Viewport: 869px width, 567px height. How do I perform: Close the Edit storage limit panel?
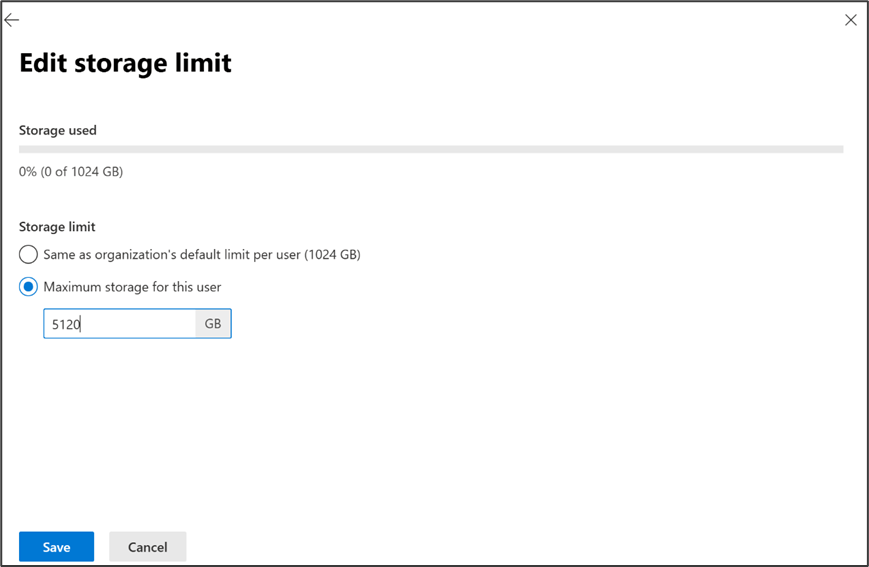(x=851, y=20)
